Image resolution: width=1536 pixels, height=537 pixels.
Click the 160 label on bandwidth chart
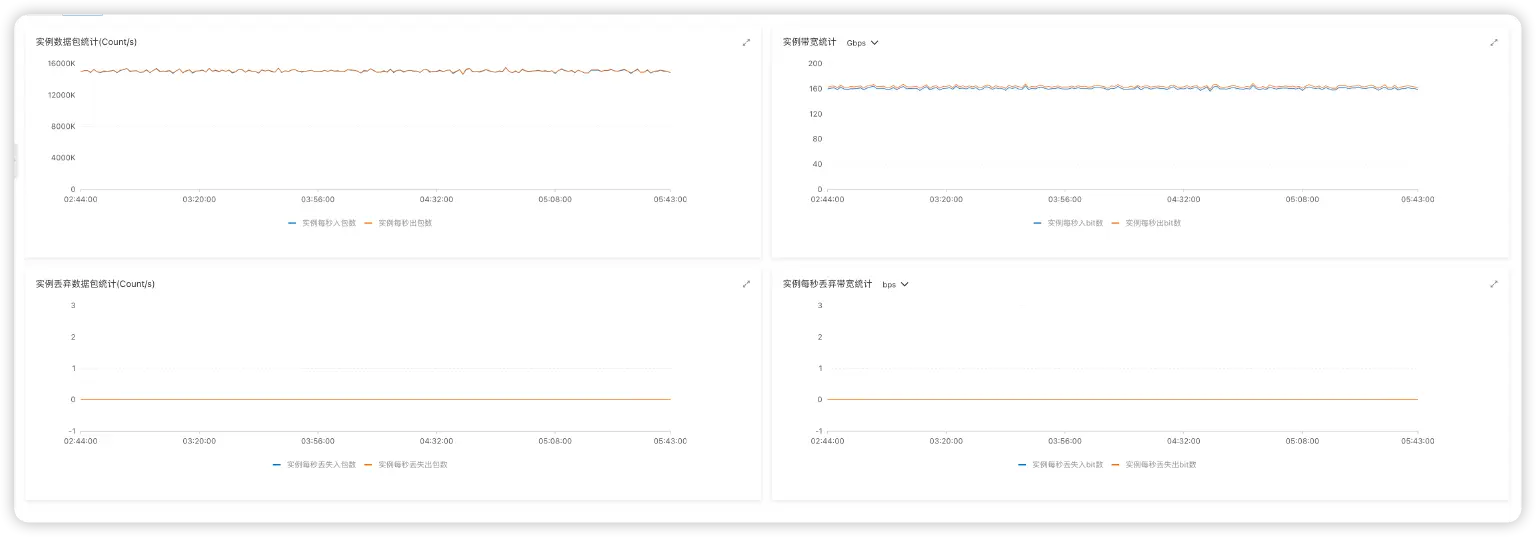[815, 88]
